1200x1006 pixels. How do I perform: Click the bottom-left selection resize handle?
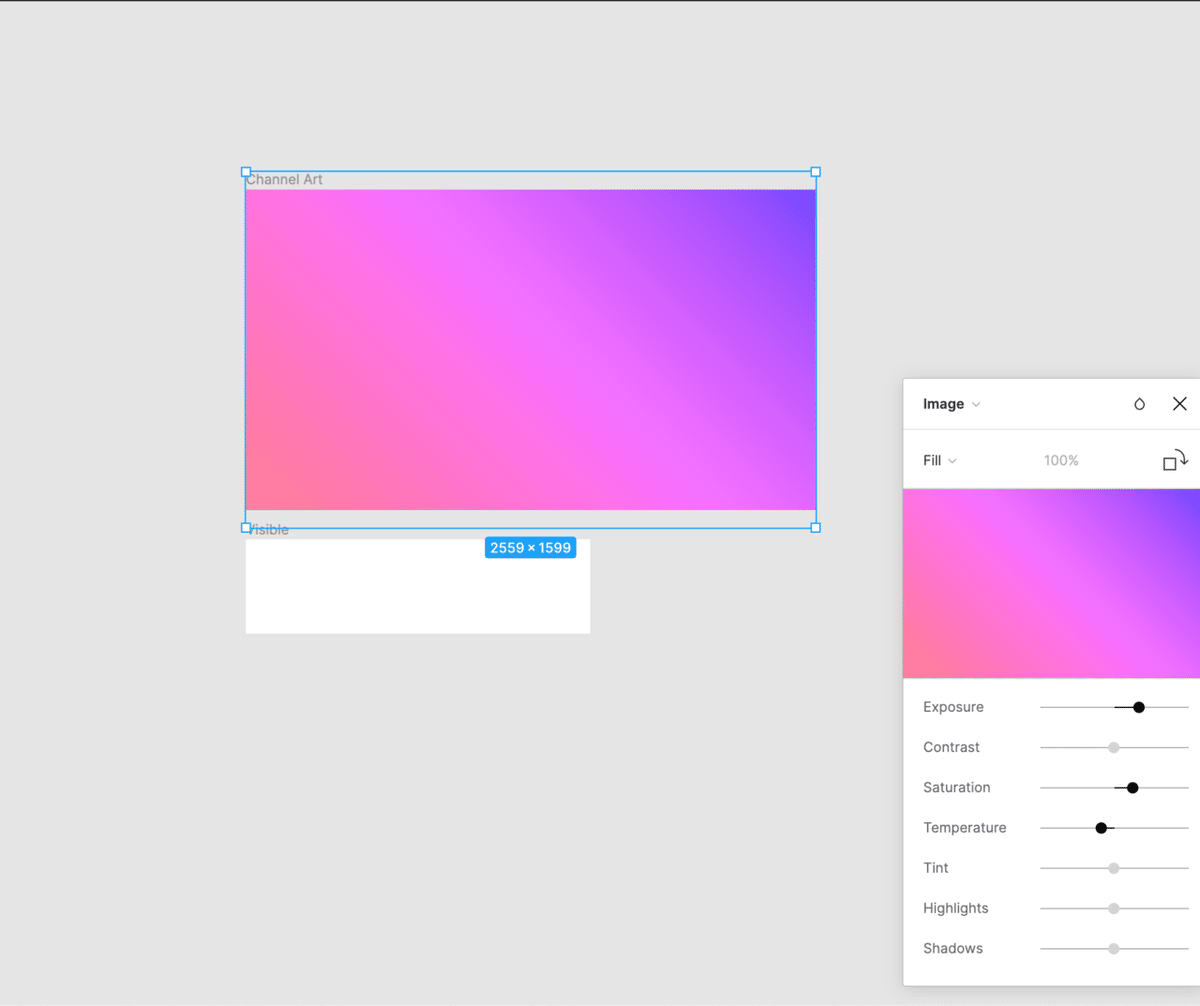coord(246,527)
